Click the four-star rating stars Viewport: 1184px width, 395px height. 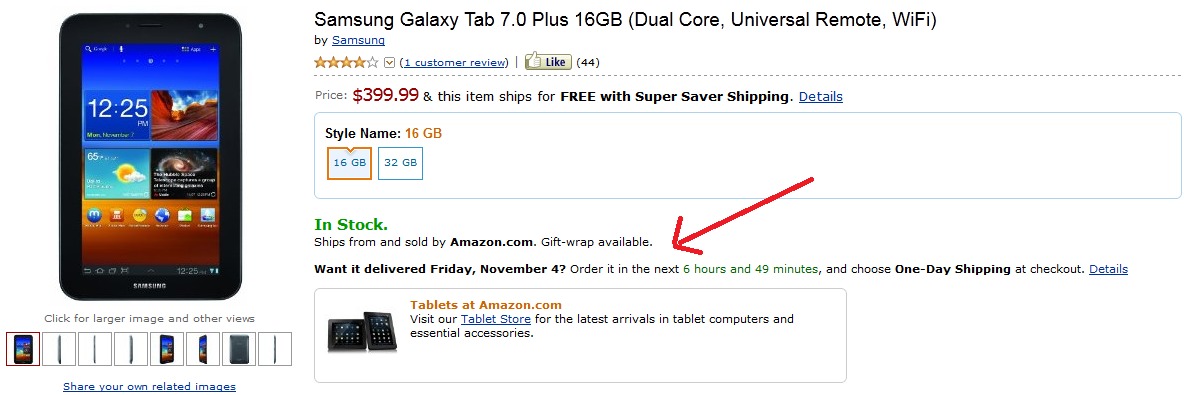pos(347,63)
